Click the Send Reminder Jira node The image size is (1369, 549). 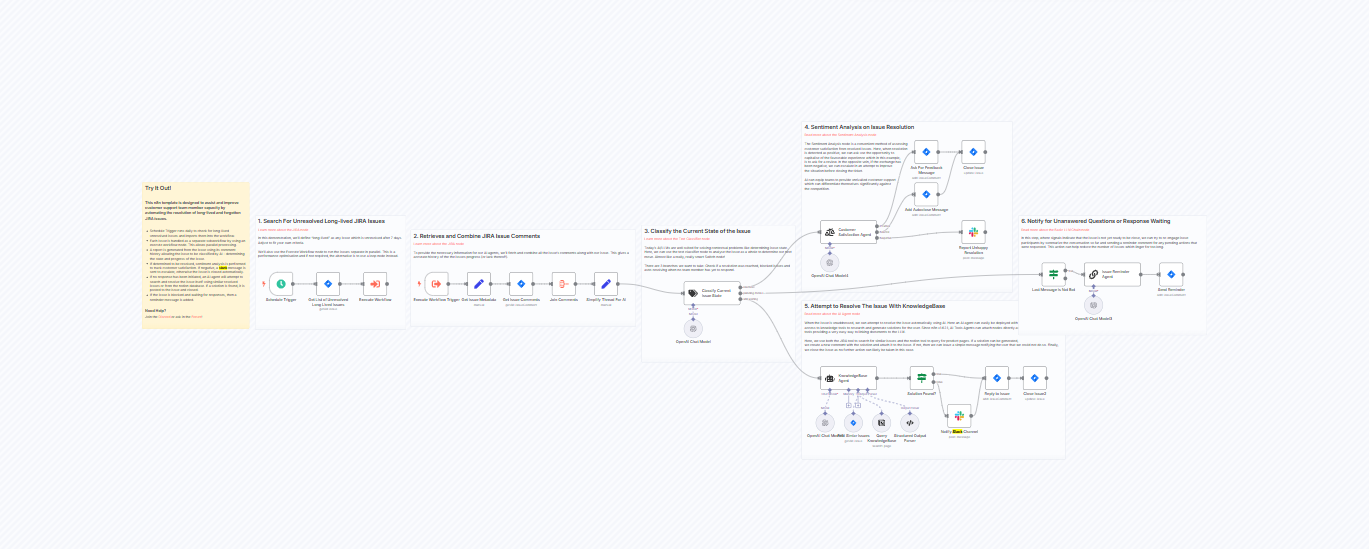point(1171,274)
